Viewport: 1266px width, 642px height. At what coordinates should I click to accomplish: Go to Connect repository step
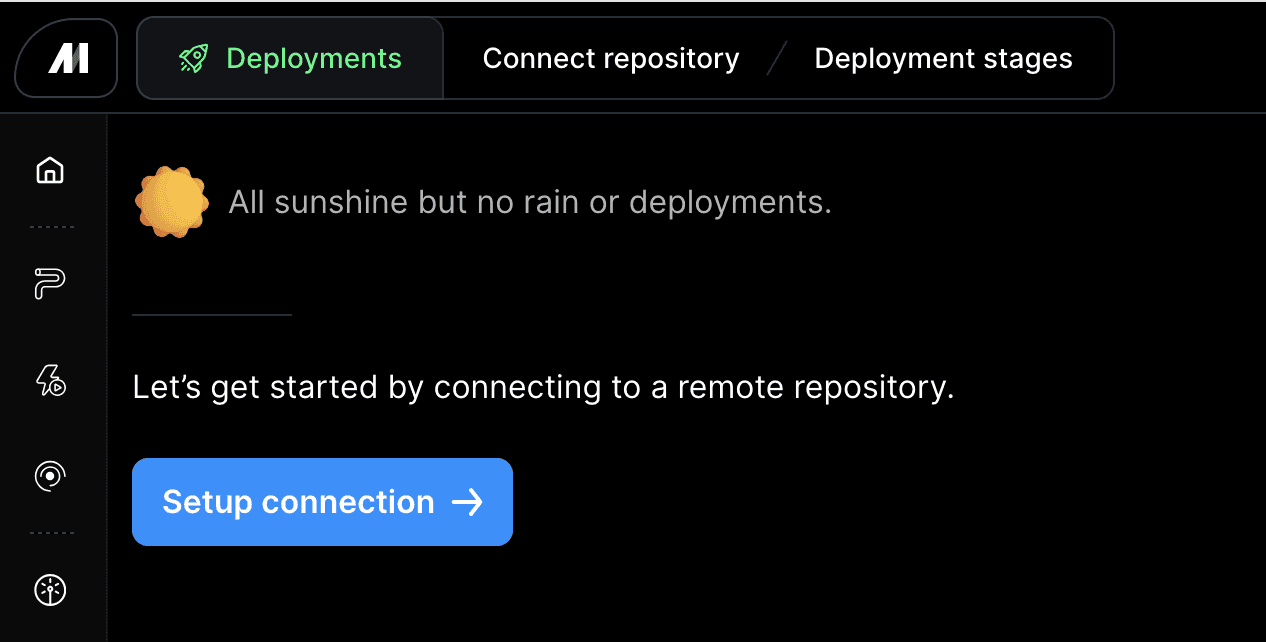click(x=611, y=59)
